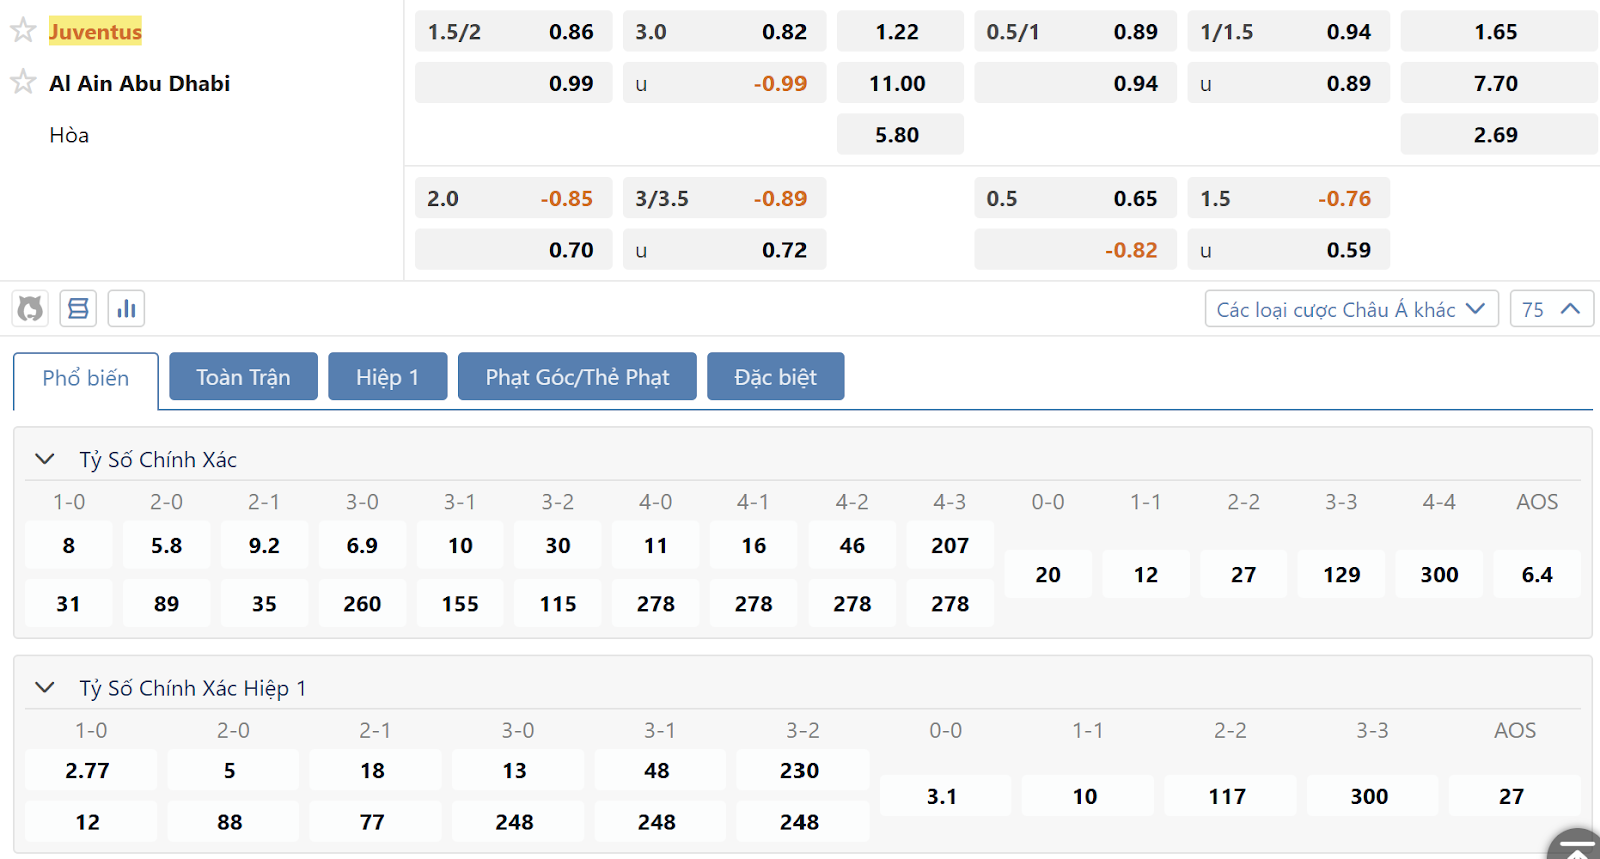1600x859 pixels.
Task: Collapse Tỷ Số Chính Xác Hiệp 1 section
Action: pyautogui.click(x=45, y=687)
